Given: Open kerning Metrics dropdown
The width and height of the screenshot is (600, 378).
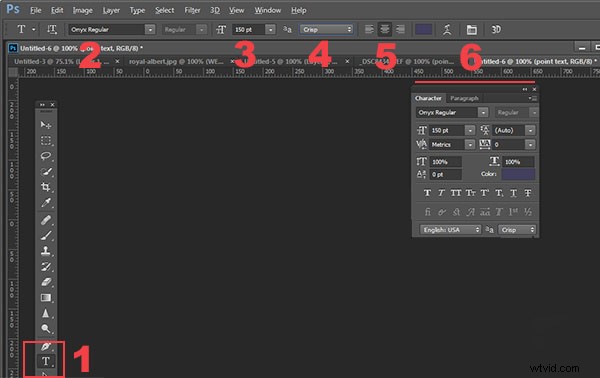Looking at the screenshot, I should [470, 145].
